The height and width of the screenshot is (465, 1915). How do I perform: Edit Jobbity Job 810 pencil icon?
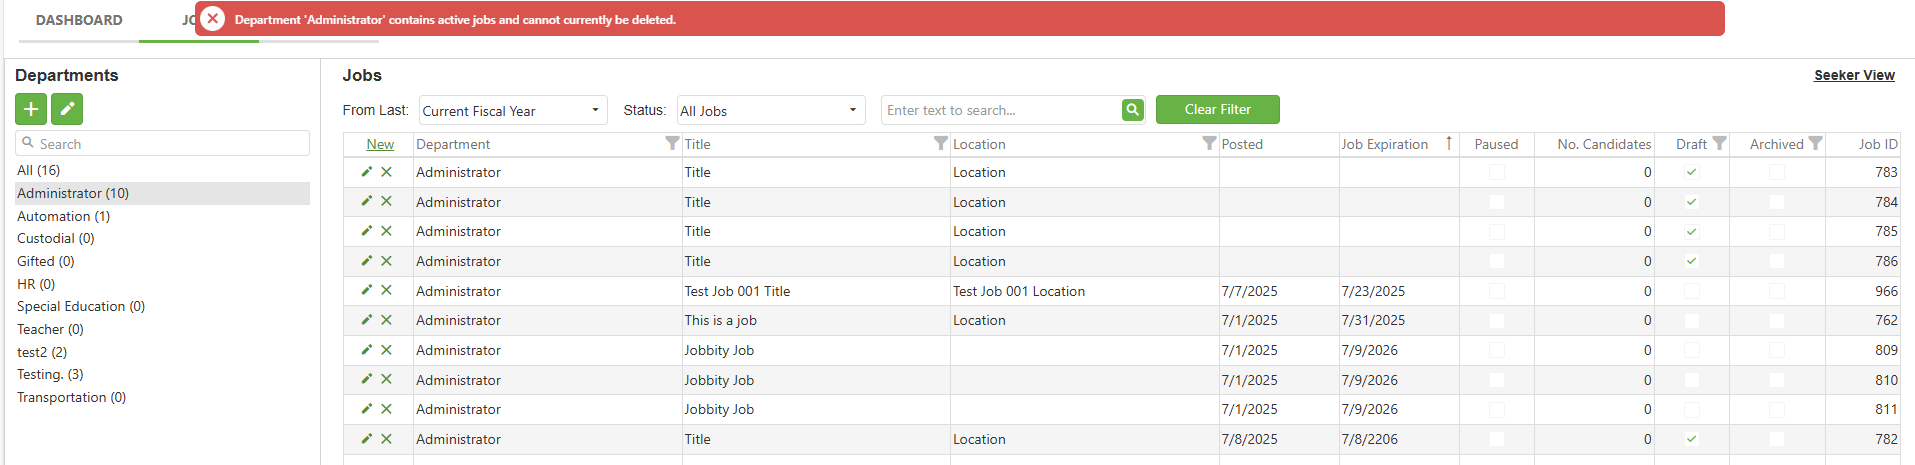(367, 380)
